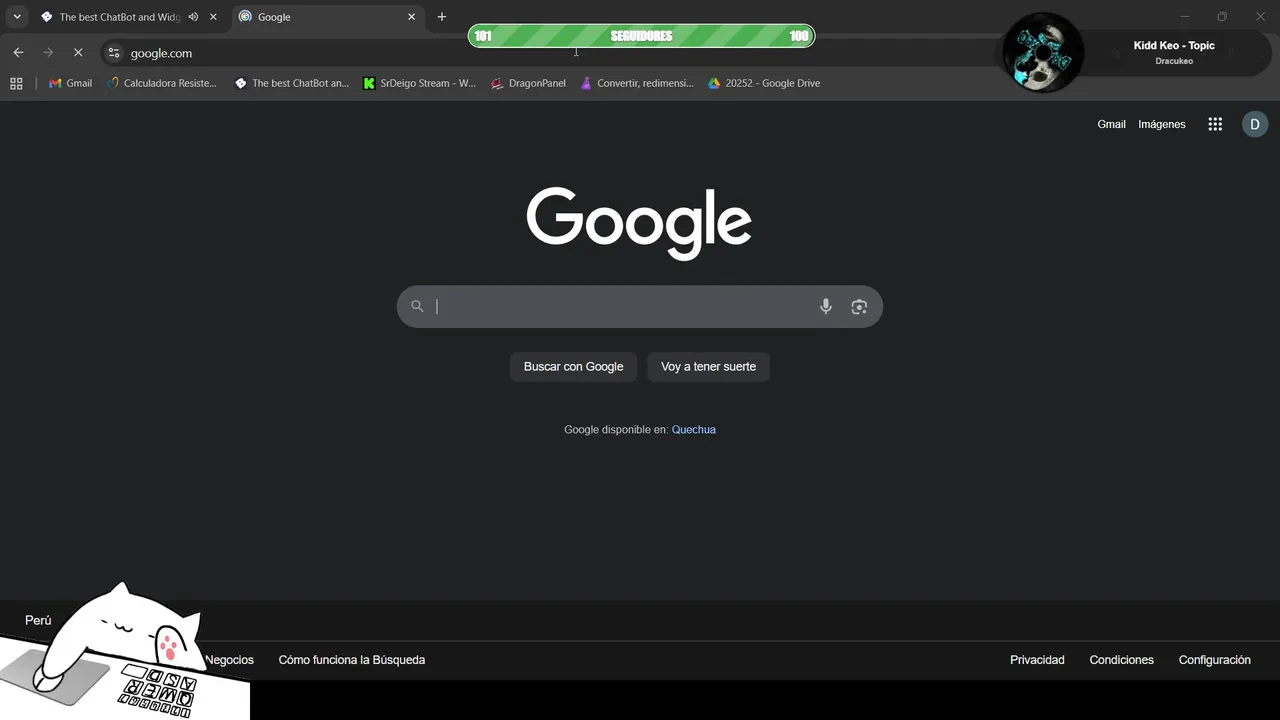Select the Google tab
The image size is (1280, 720).
click(x=327, y=17)
